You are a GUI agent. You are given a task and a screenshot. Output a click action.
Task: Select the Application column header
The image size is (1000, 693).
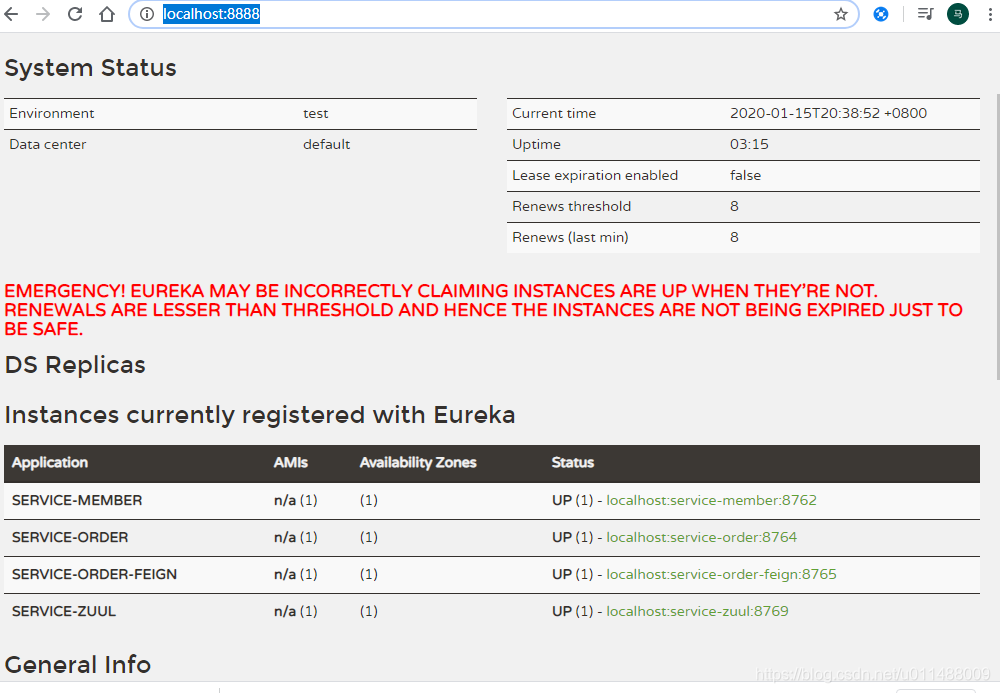pos(49,463)
